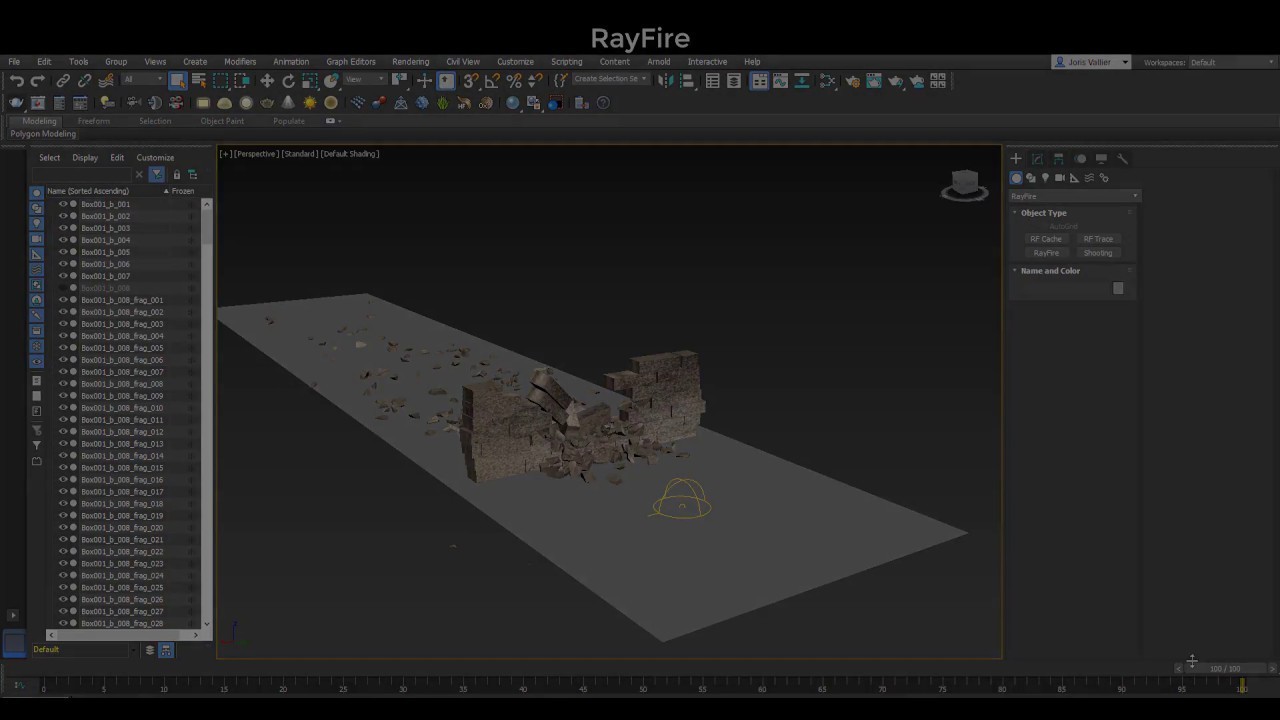The height and width of the screenshot is (720, 1280).
Task: Switch to the Modify command panel
Action: pos(1037,158)
